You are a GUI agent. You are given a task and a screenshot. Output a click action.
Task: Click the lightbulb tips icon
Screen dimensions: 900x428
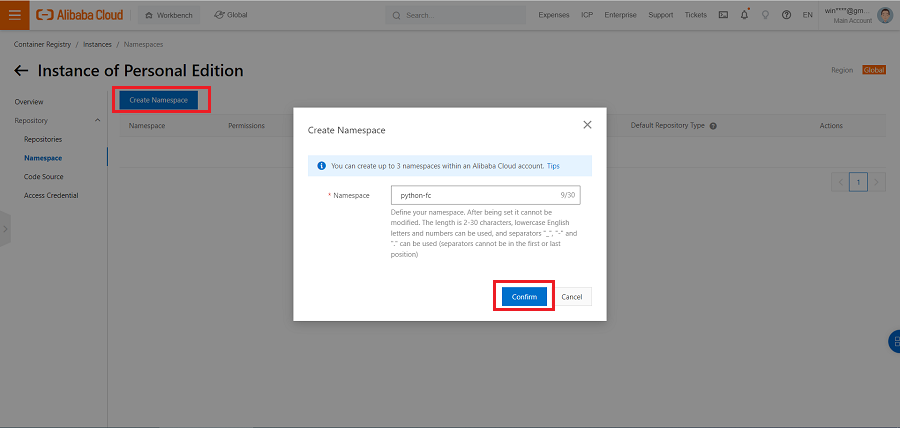[765, 15]
